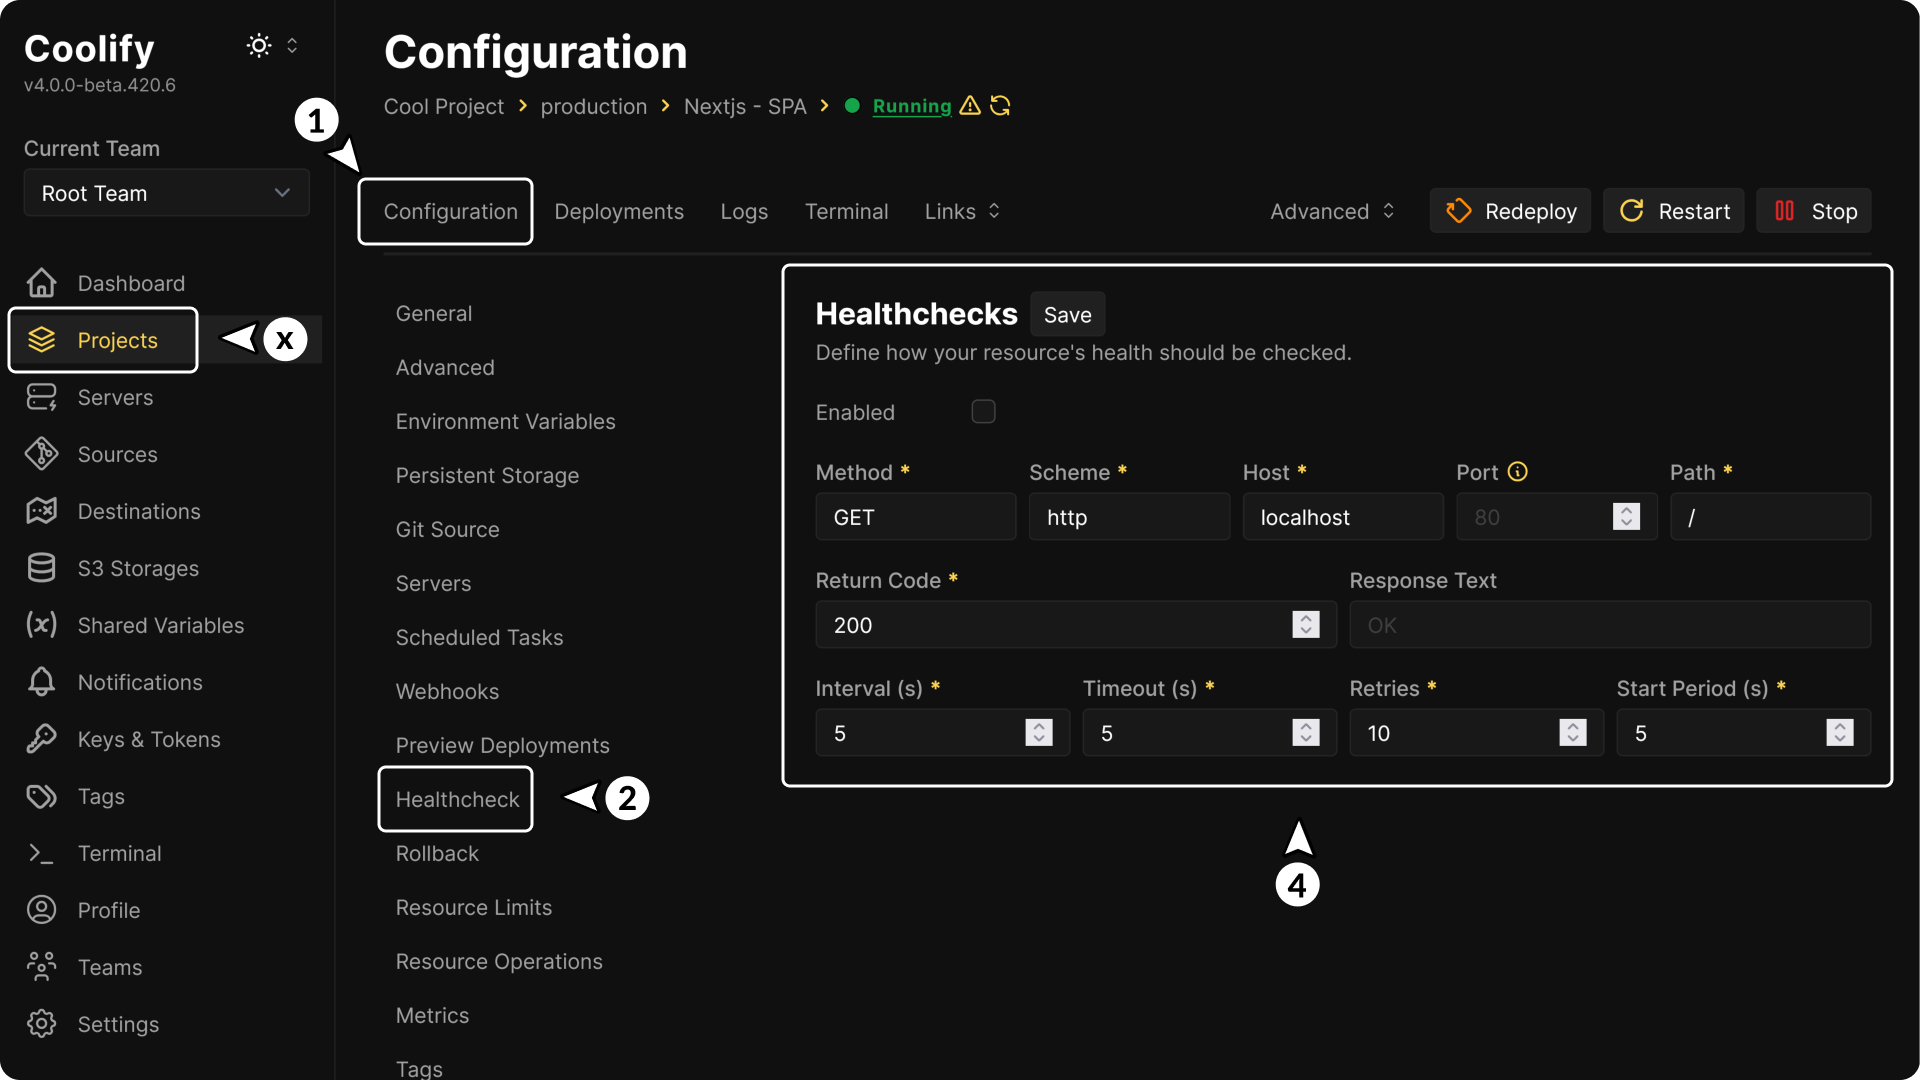Open the Projects section icon
This screenshot has width=1920, height=1080.
[x=41, y=339]
